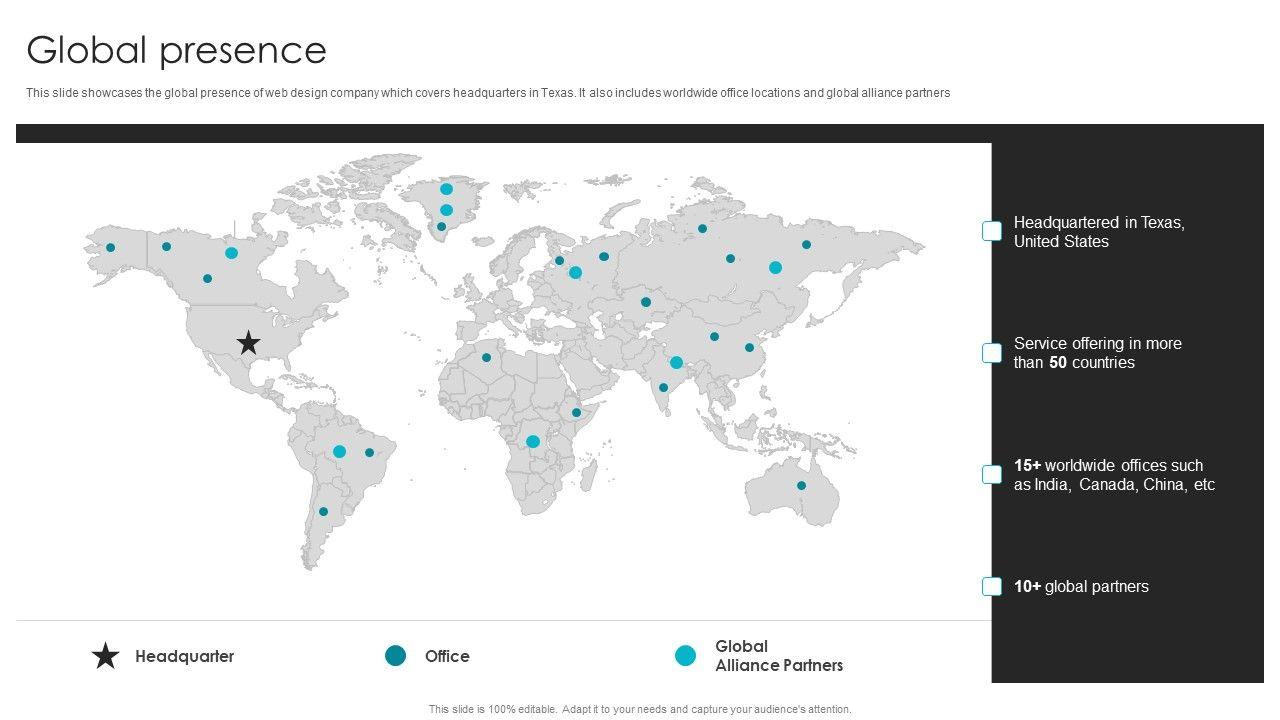Click the dark teal Office legend dot
The height and width of the screenshot is (720, 1280).
click(396, 656)
